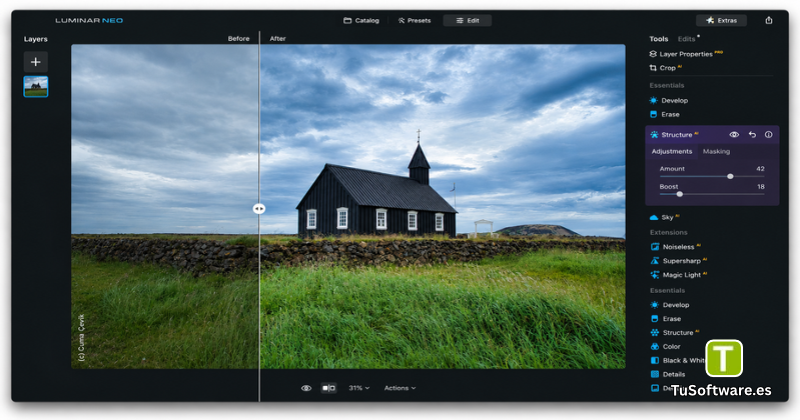Open the top Erase tool
This screenshot has width=800, height=420.
point(665,114)
